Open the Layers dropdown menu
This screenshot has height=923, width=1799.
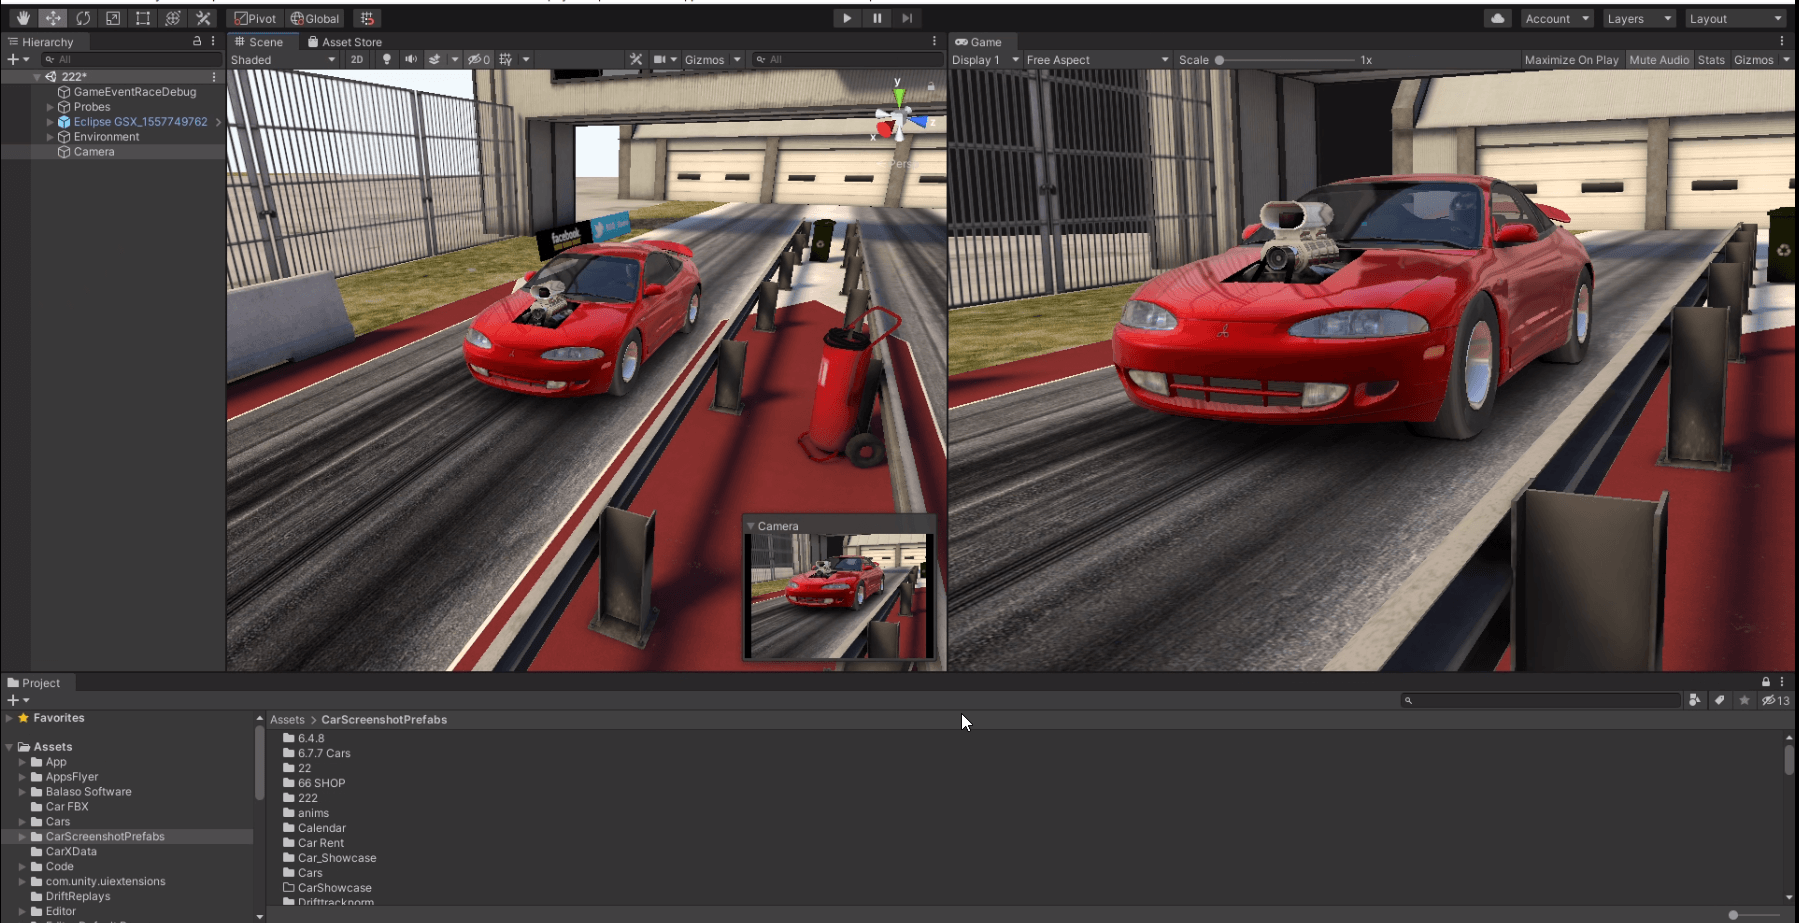1639,19
